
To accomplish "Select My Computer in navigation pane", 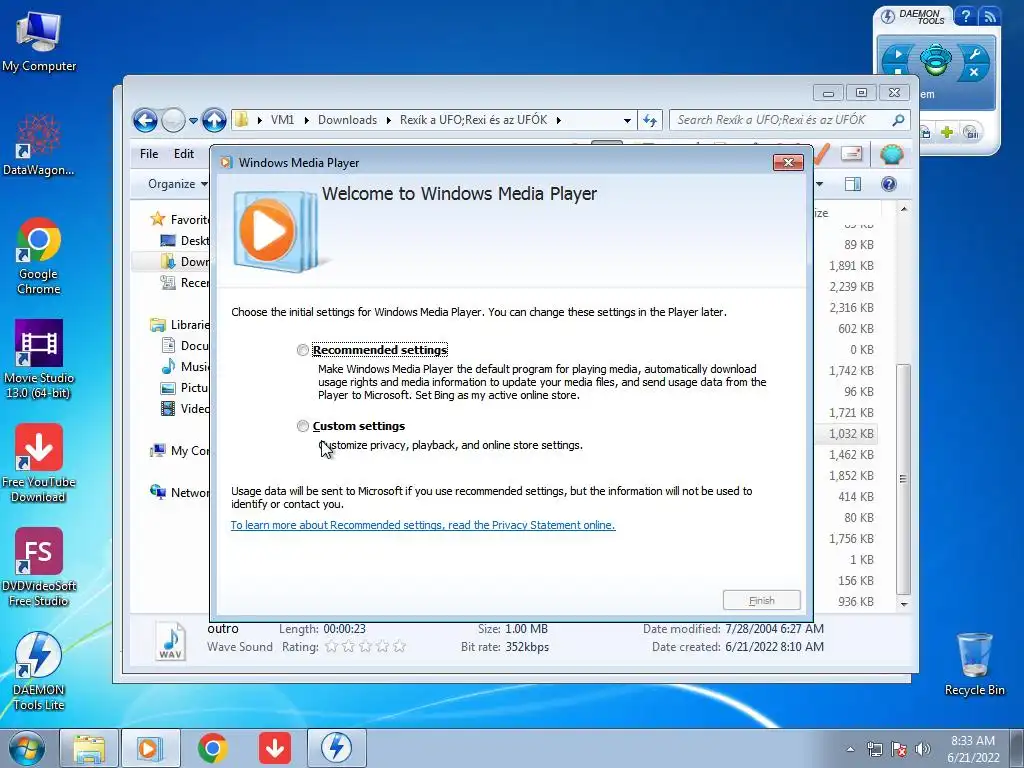I will (x=180, y=451).
